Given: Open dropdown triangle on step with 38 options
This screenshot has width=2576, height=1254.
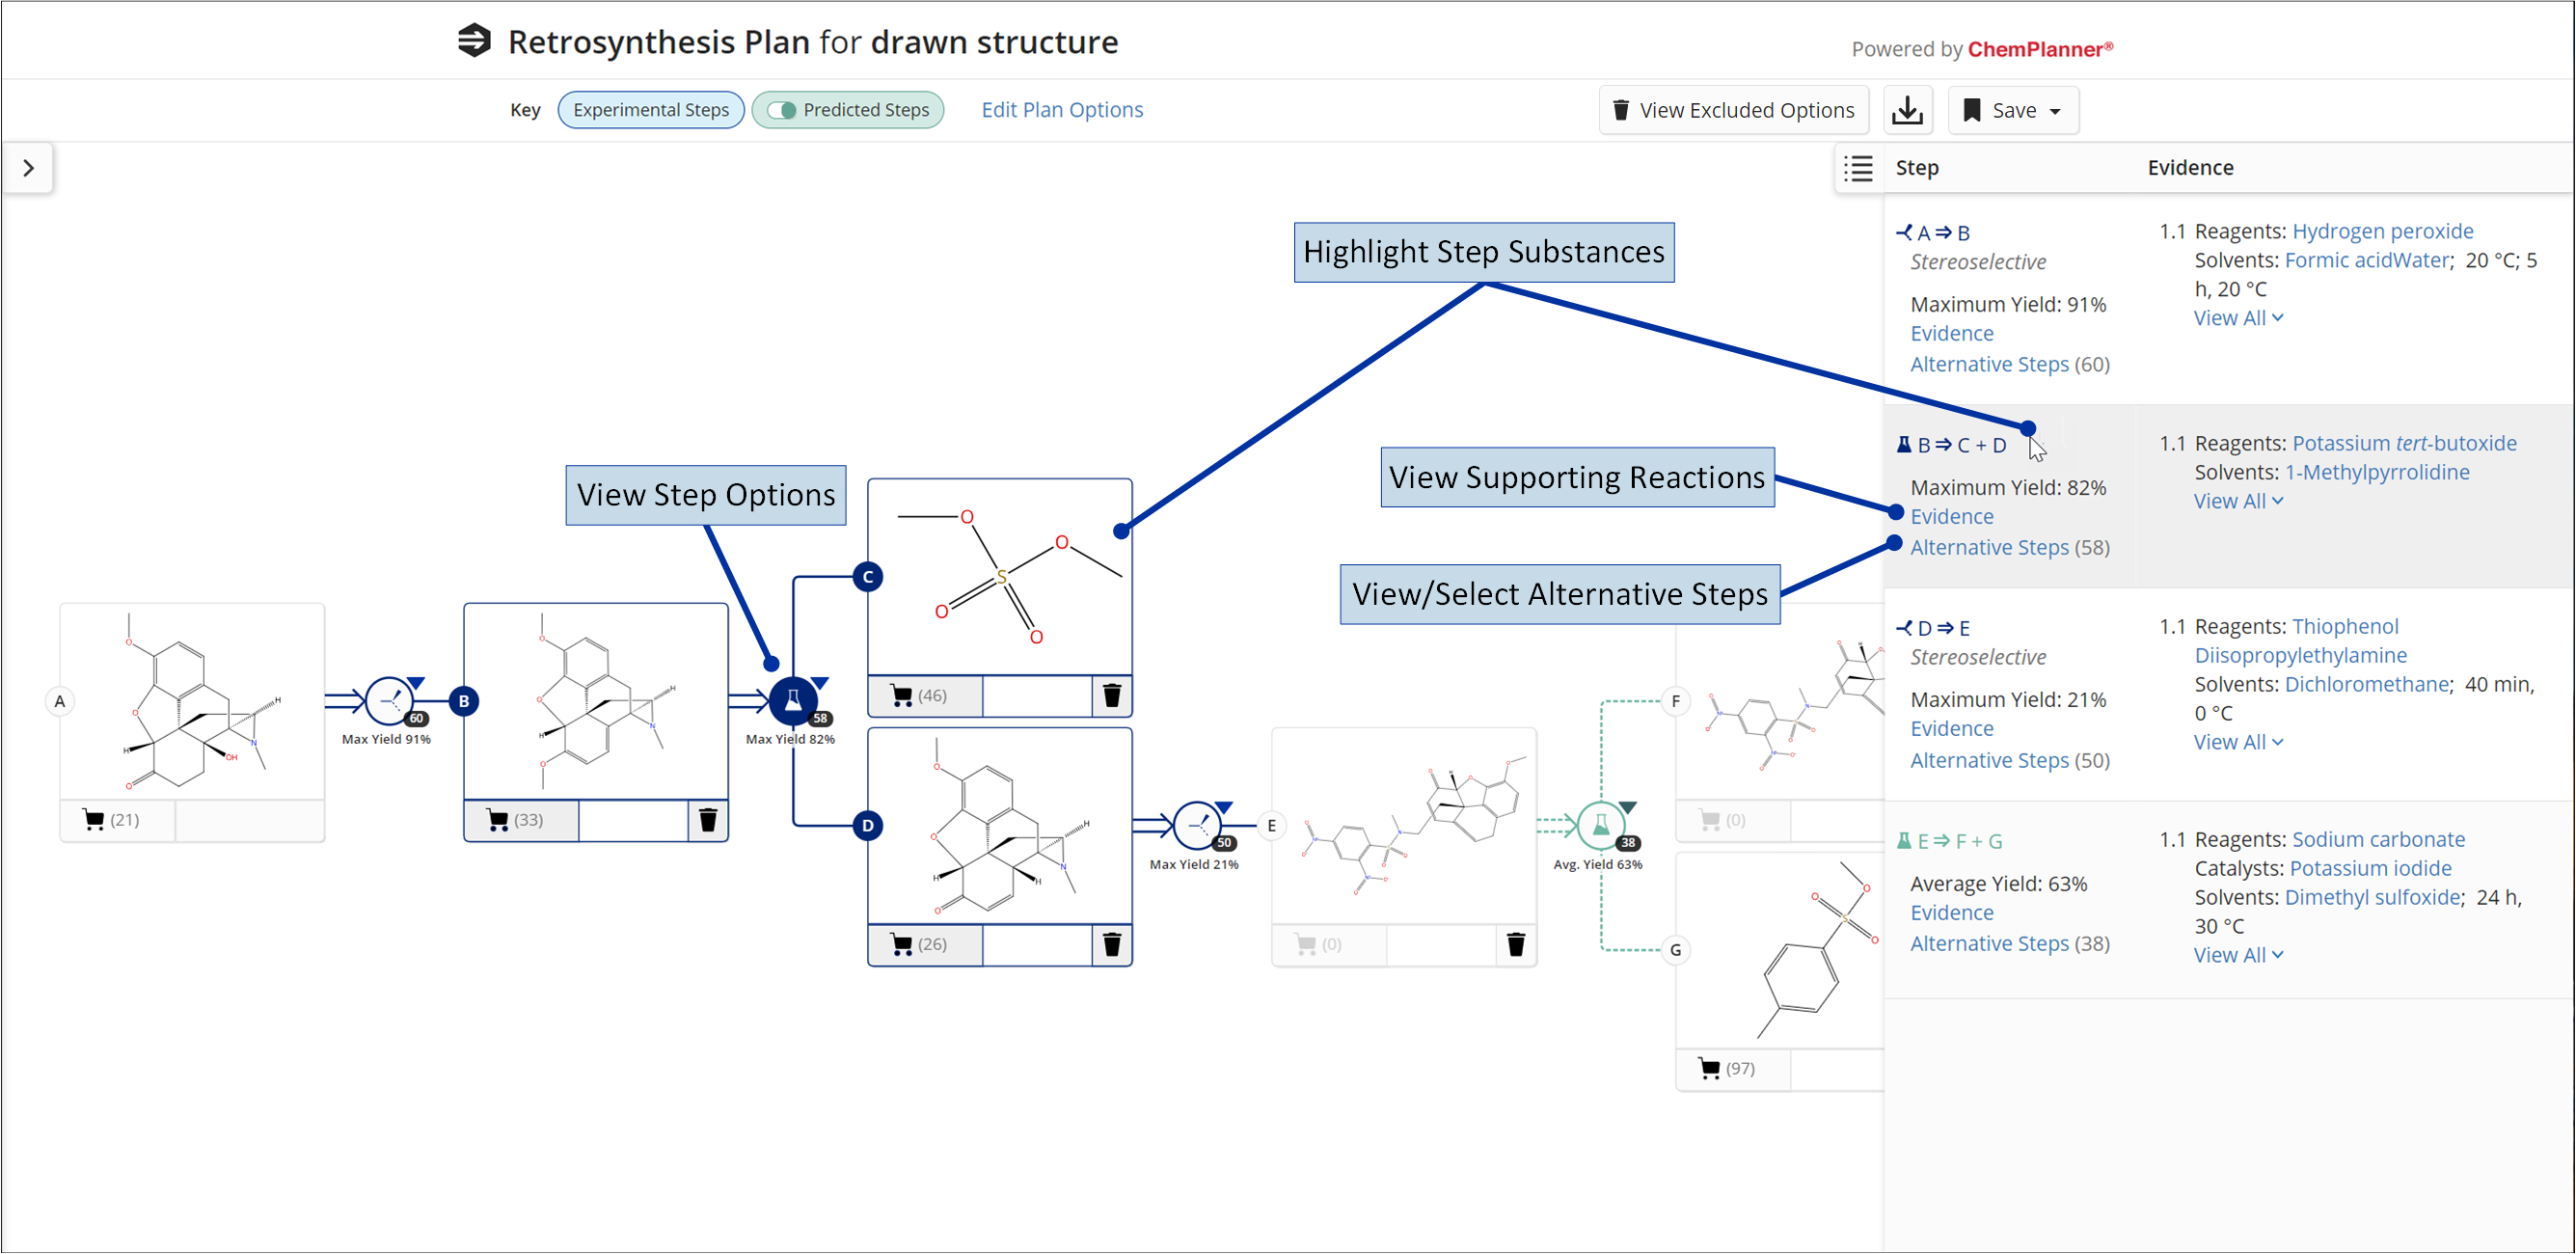Looking at the screenshot, I should click(1628, 808).
